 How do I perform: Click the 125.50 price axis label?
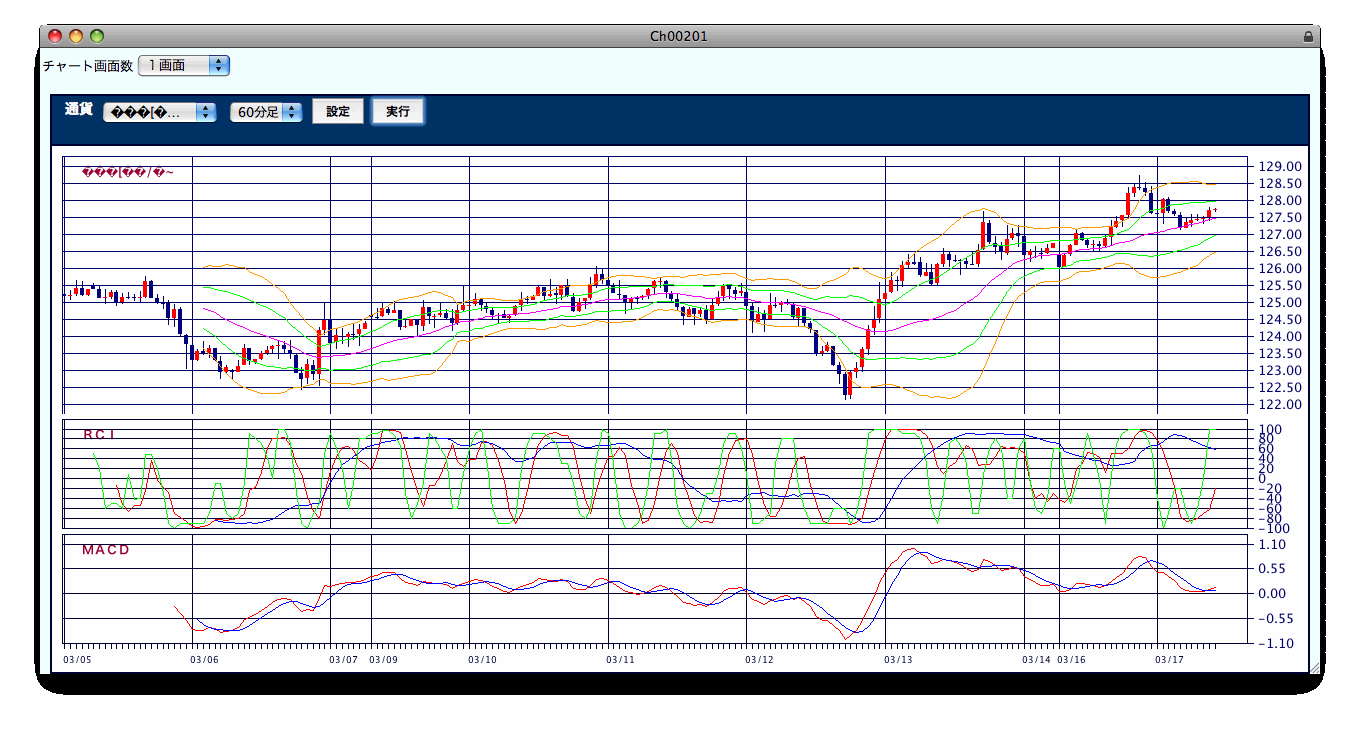[1280, 286]
